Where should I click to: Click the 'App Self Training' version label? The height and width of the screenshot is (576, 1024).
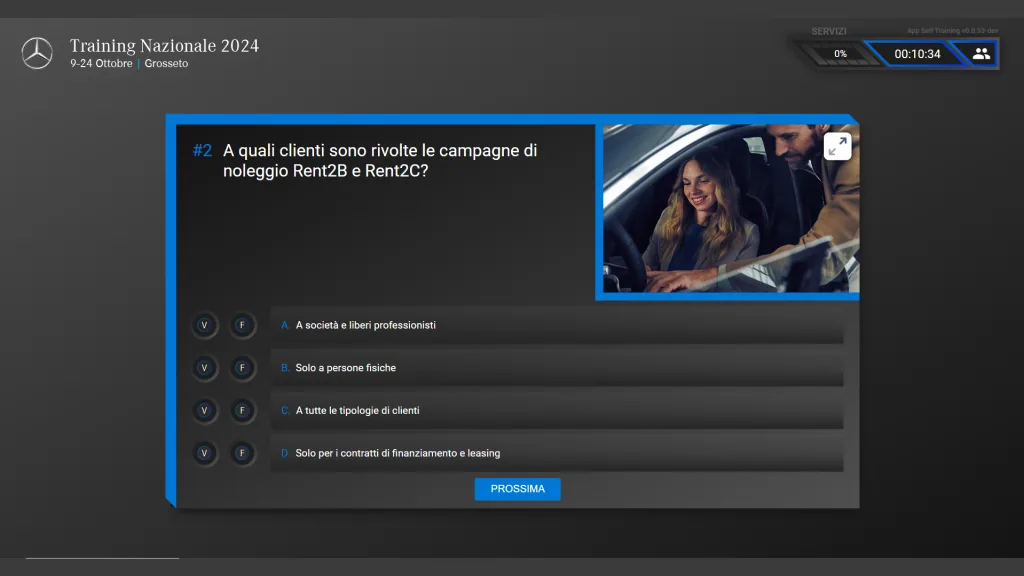point(952,31)
